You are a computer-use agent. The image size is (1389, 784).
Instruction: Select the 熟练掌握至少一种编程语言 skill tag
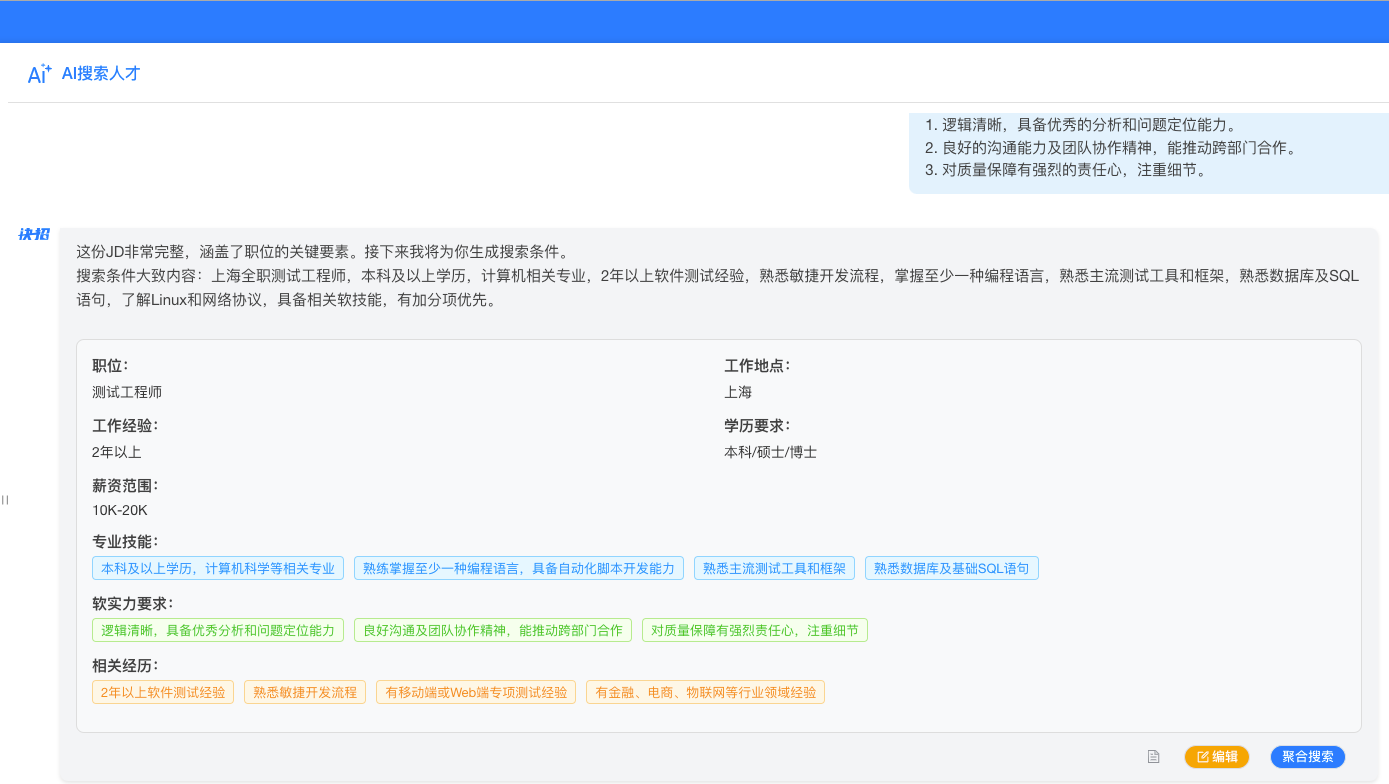518,567
